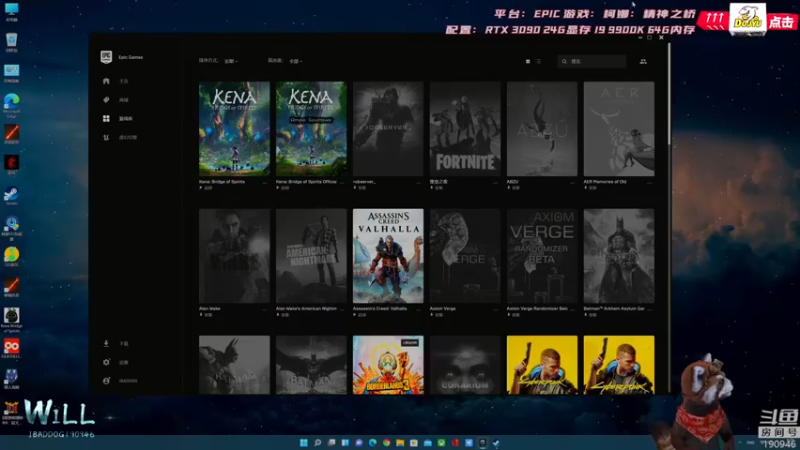Open Chrome from the taskbar
Image resolution: width=800 pixels, height=450 pixels.
386,442
